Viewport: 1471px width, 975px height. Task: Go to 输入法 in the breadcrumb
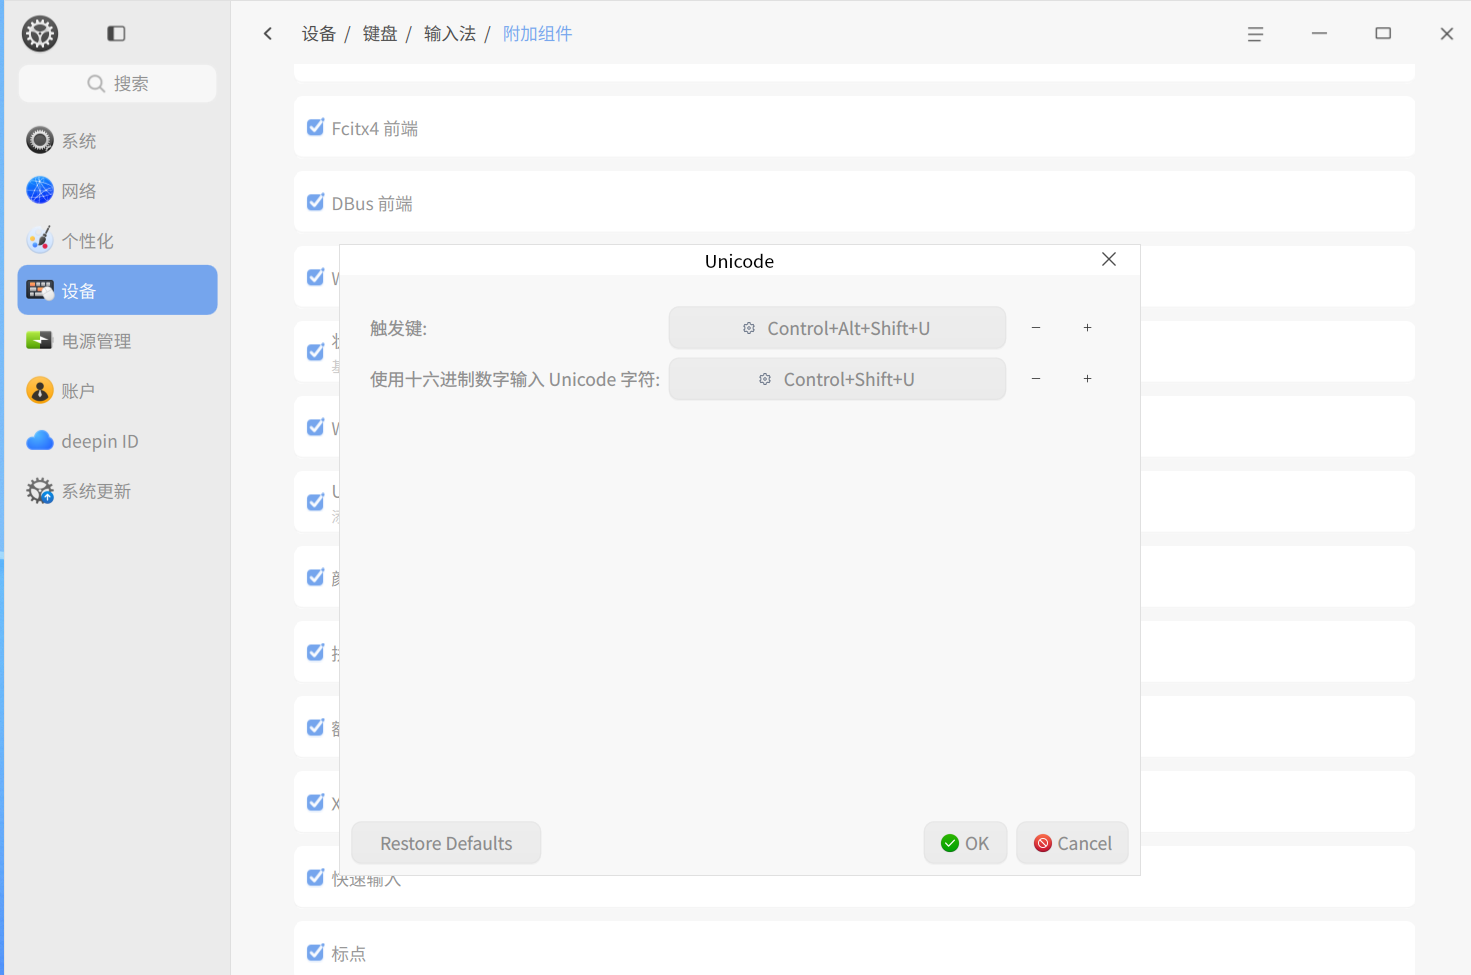[450, 34]
